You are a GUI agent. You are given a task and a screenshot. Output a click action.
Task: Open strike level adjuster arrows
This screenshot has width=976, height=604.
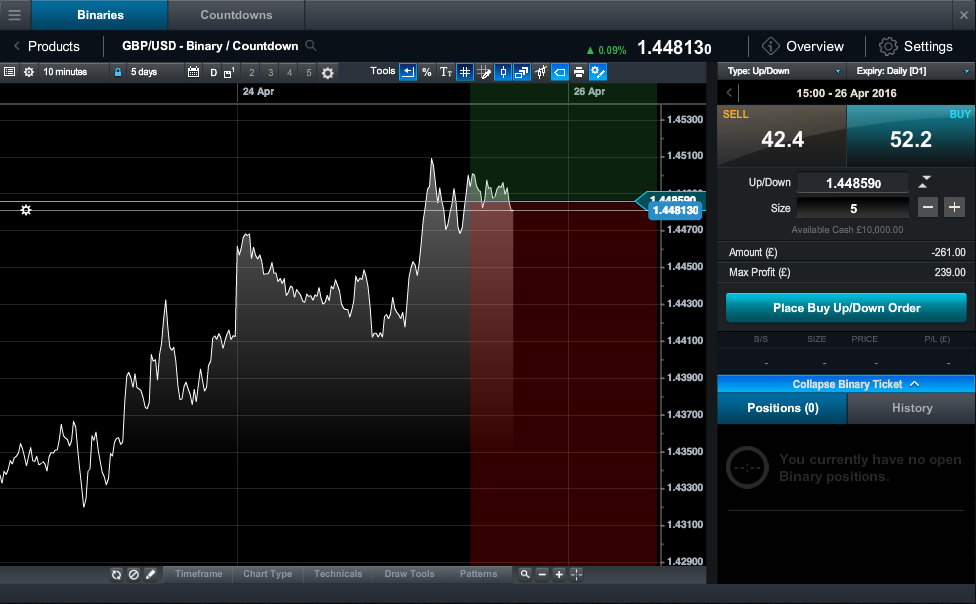pyautogui.click(x=924, y=182)
